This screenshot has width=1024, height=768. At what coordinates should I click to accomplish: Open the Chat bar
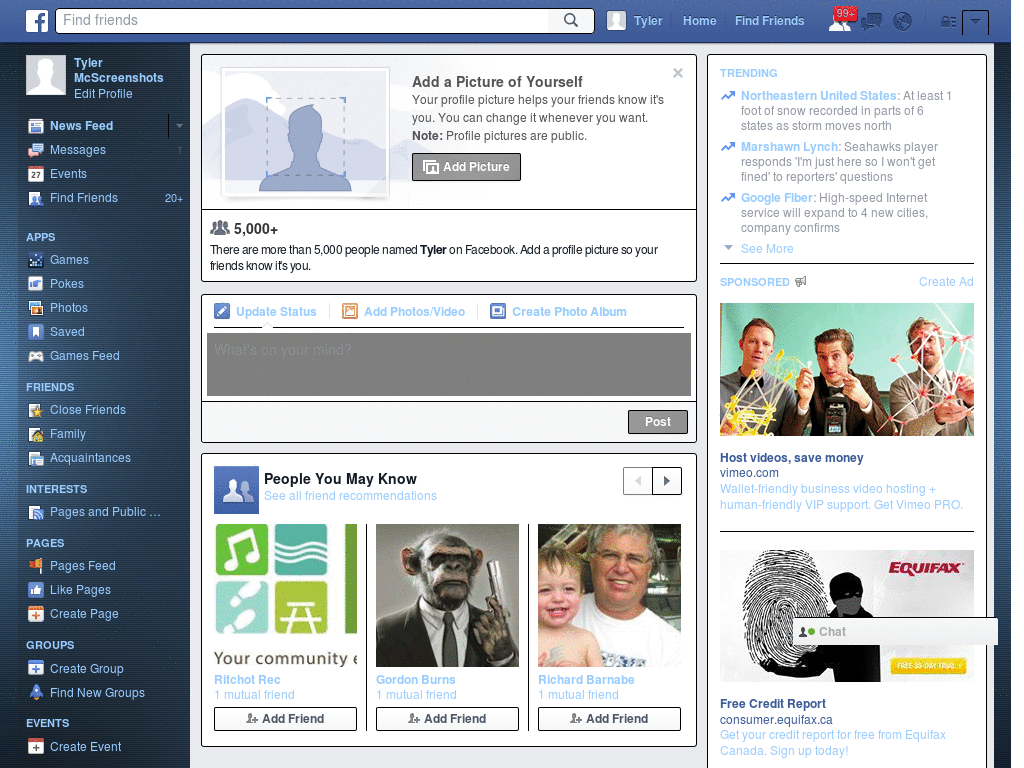tap(895, 632)
